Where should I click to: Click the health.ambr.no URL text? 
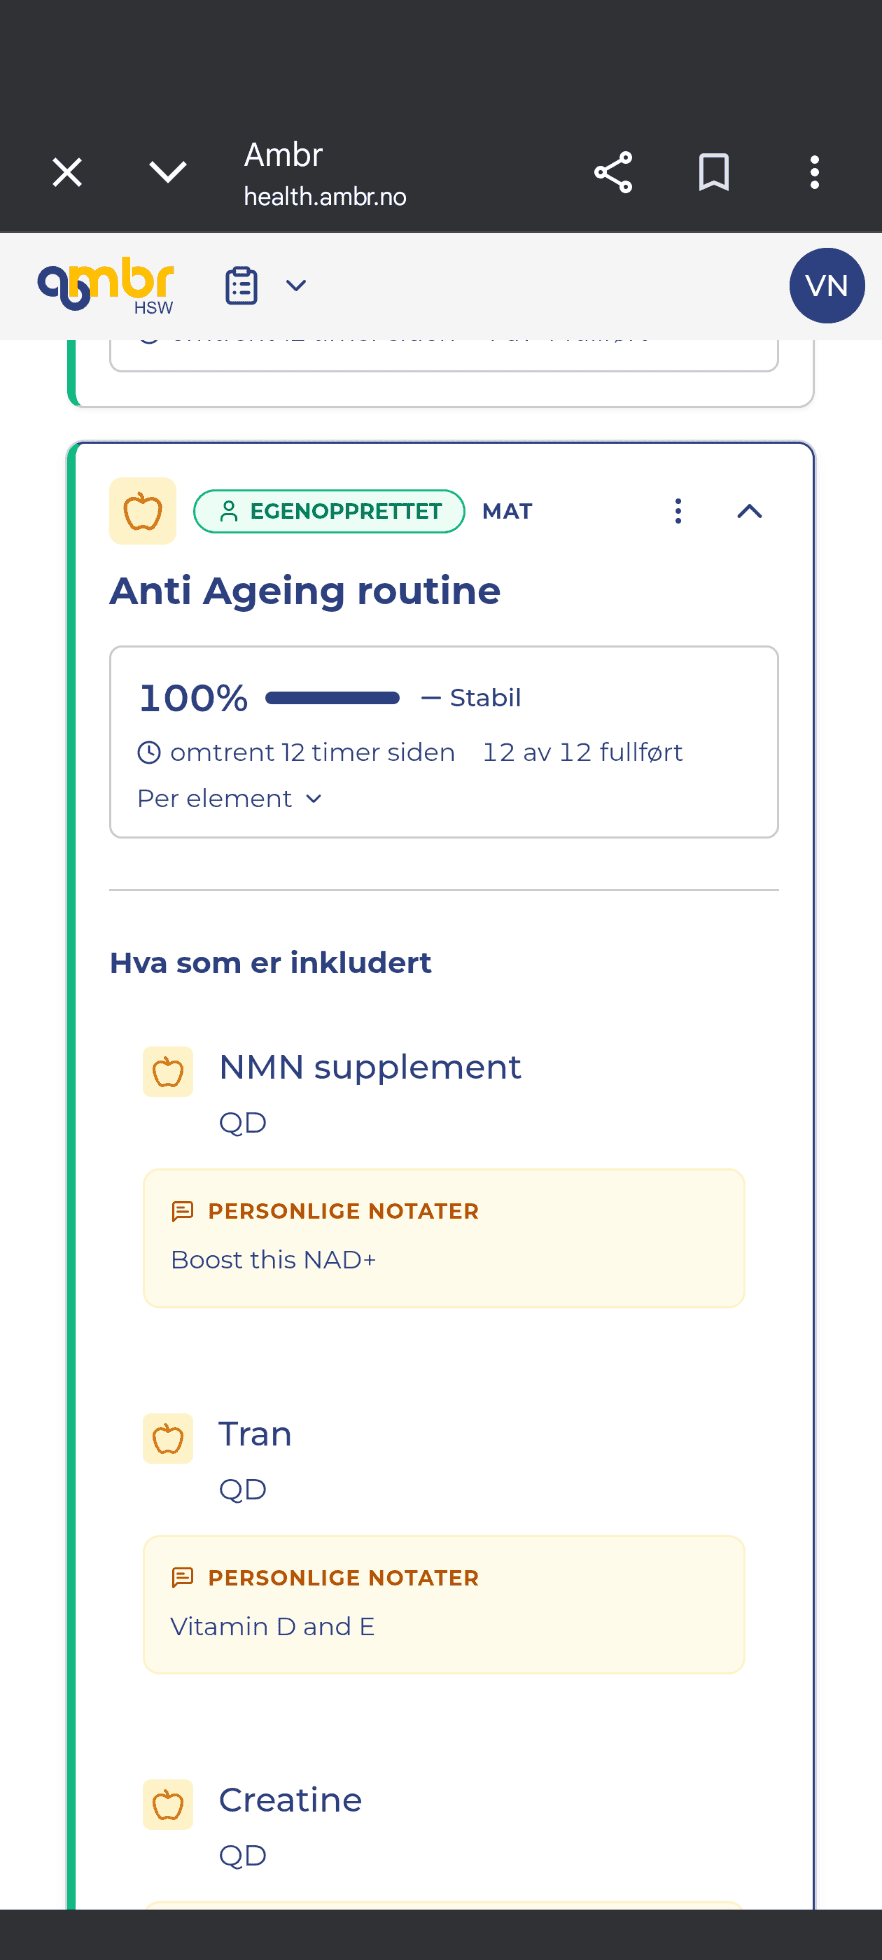(x=325, y=197)
